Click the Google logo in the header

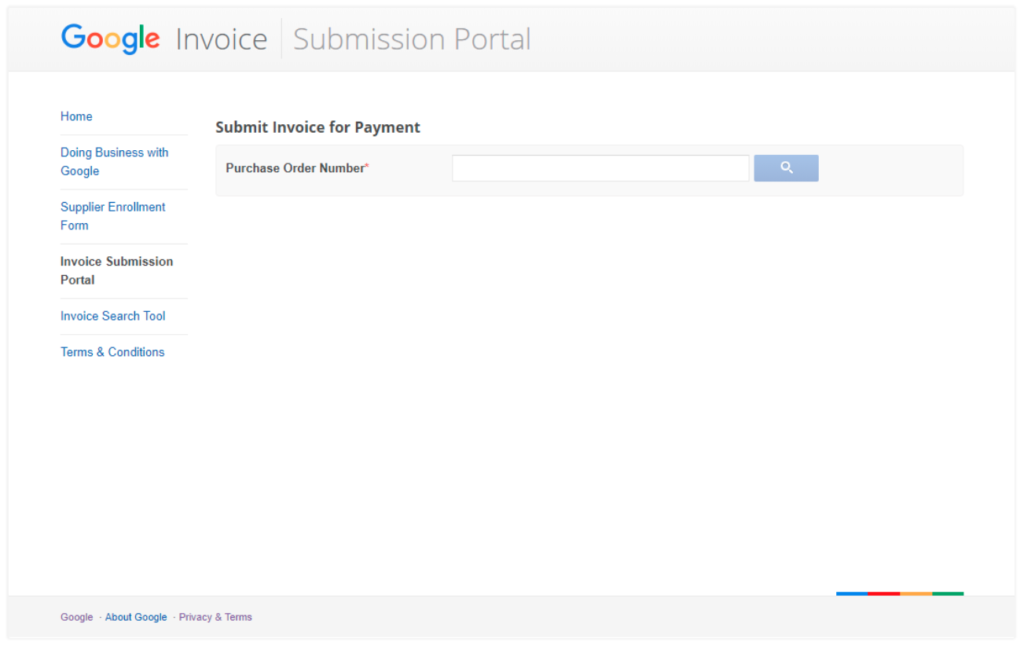[110, 39]
